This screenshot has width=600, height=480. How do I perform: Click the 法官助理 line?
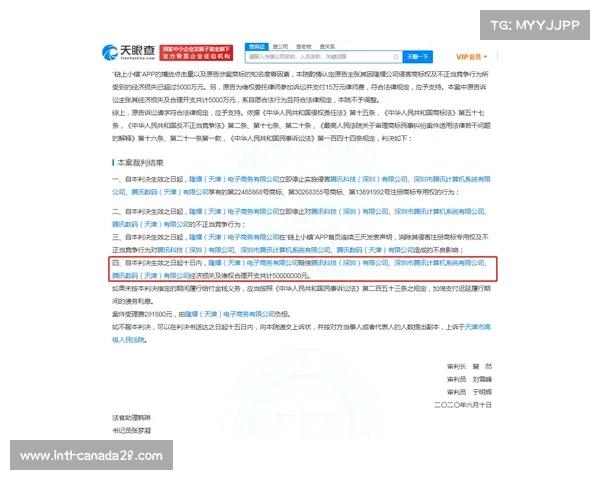coord(131,418)
